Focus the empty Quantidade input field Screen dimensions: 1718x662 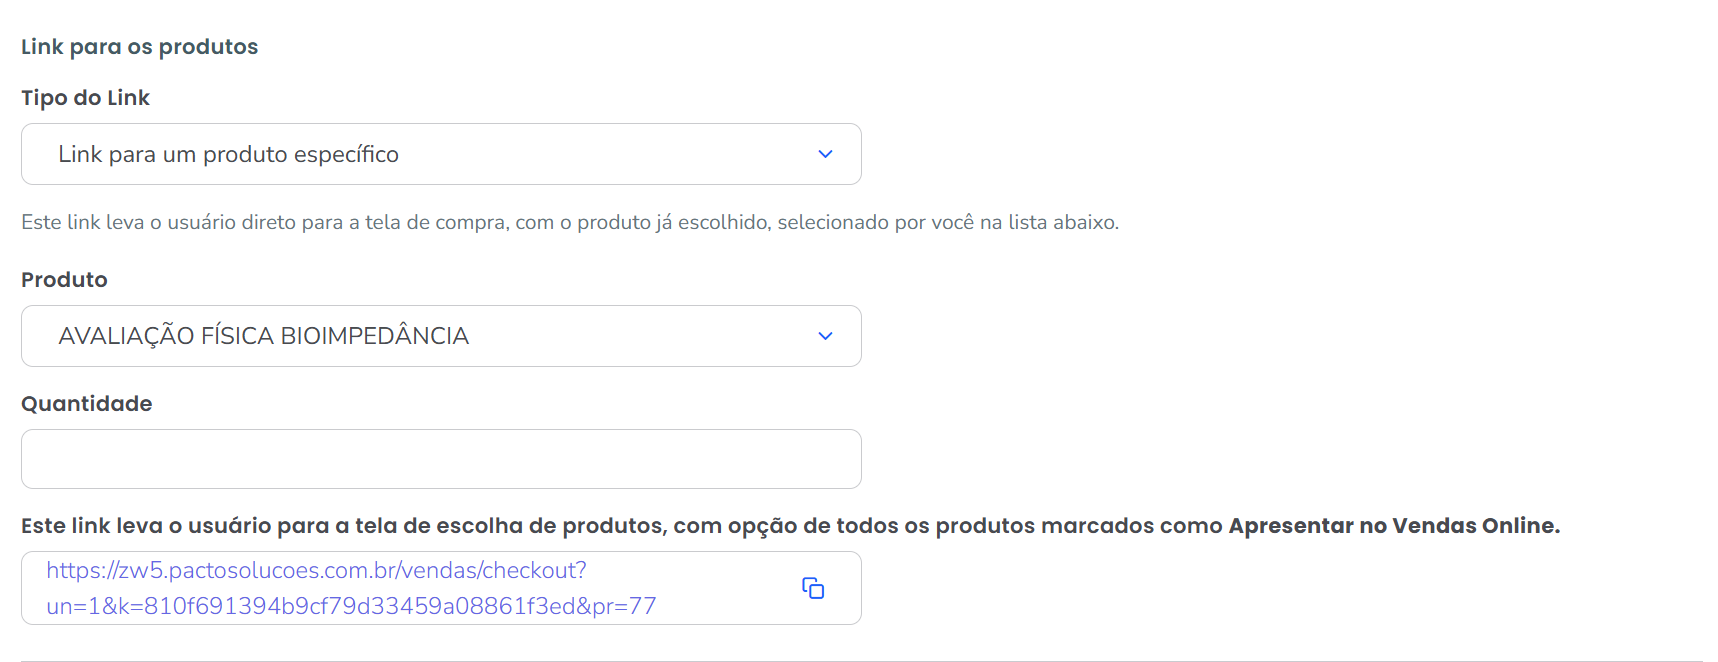point(440,459)
